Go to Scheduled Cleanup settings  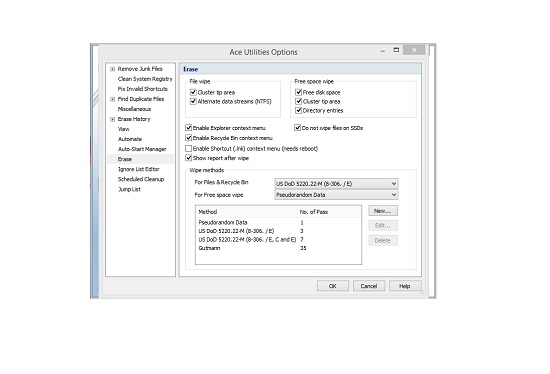click(x=141, y=179)
